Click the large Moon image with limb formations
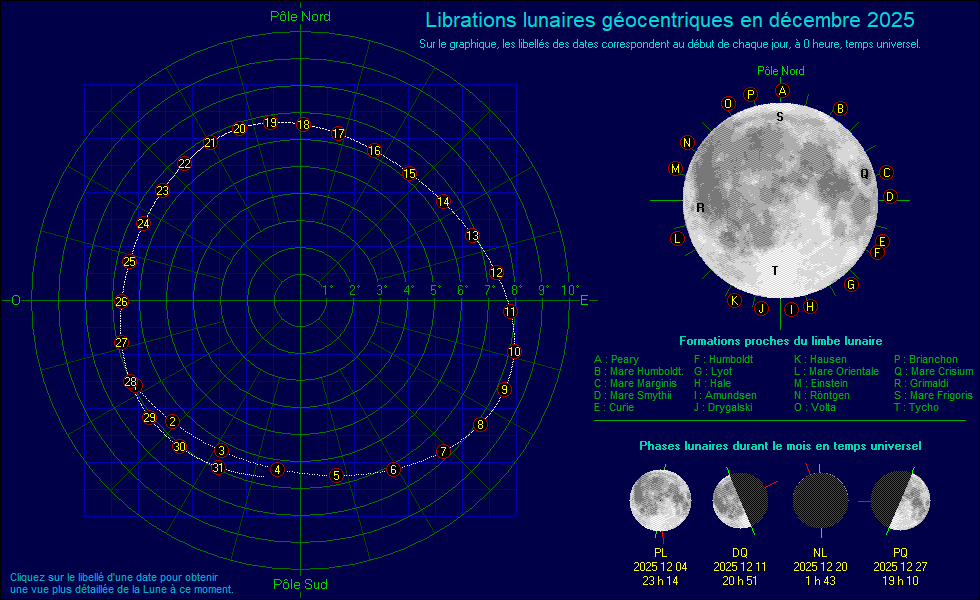 (780, 195)
